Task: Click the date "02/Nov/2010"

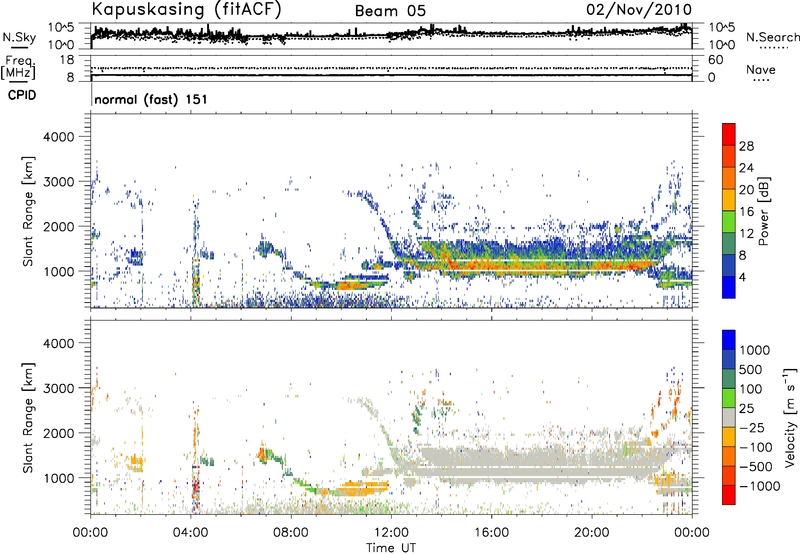Action: pos(639,9)
